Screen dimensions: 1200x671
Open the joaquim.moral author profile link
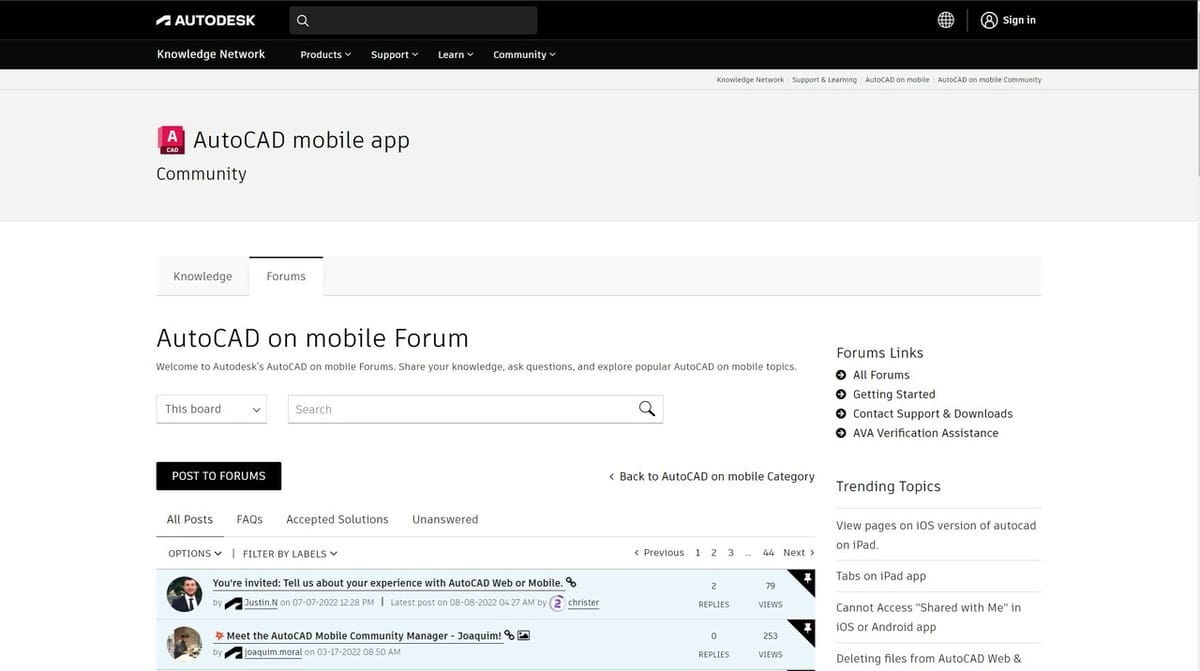point(274,653)
